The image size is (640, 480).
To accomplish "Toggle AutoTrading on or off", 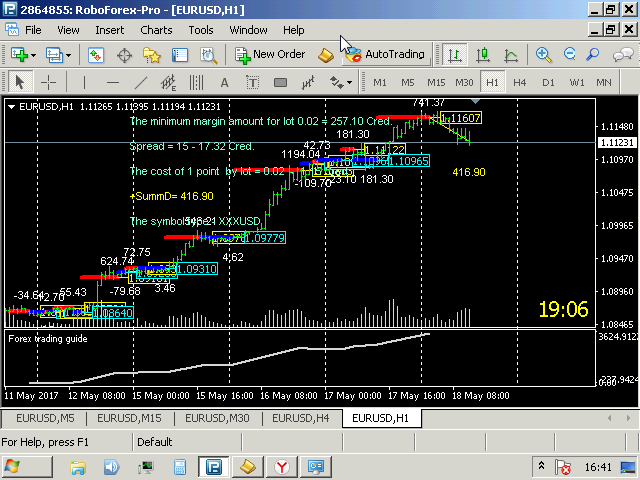I will point(385,54).
